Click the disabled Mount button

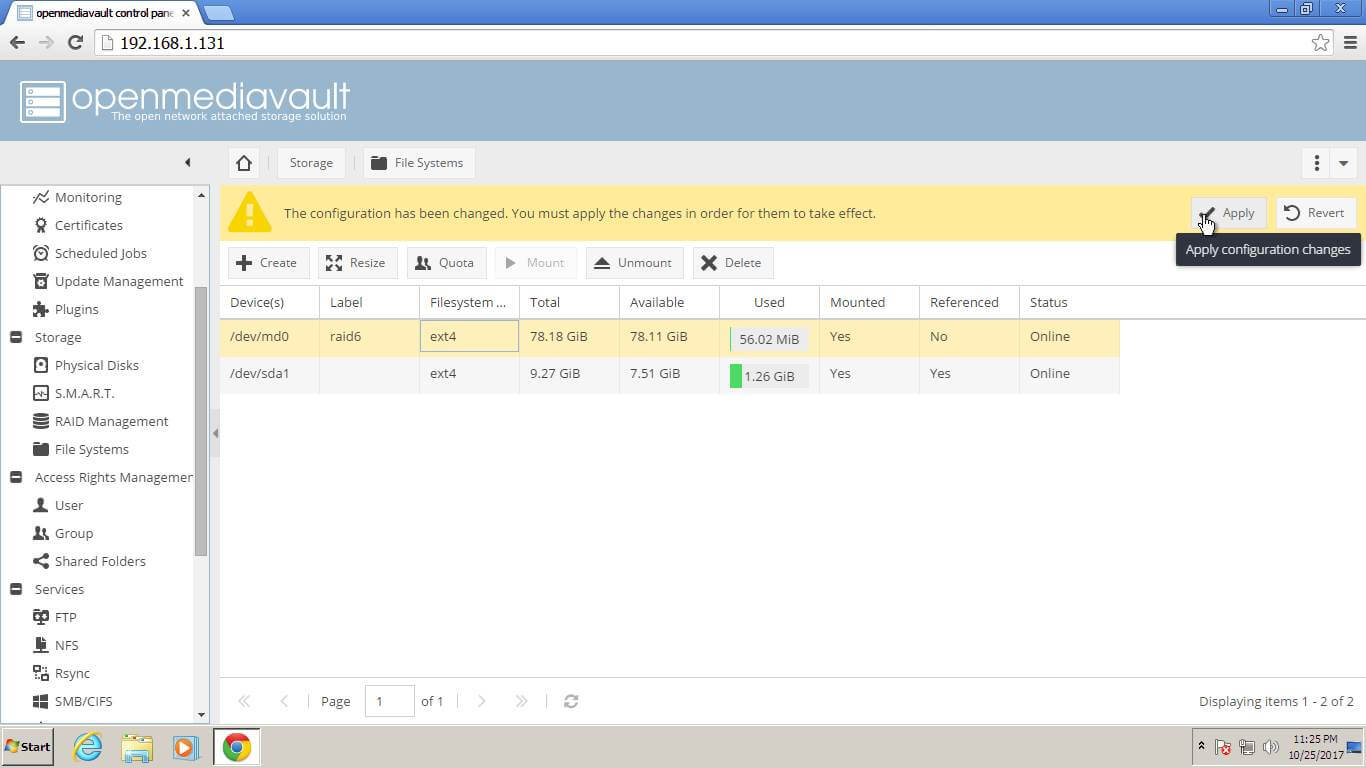tap(535, 263)
